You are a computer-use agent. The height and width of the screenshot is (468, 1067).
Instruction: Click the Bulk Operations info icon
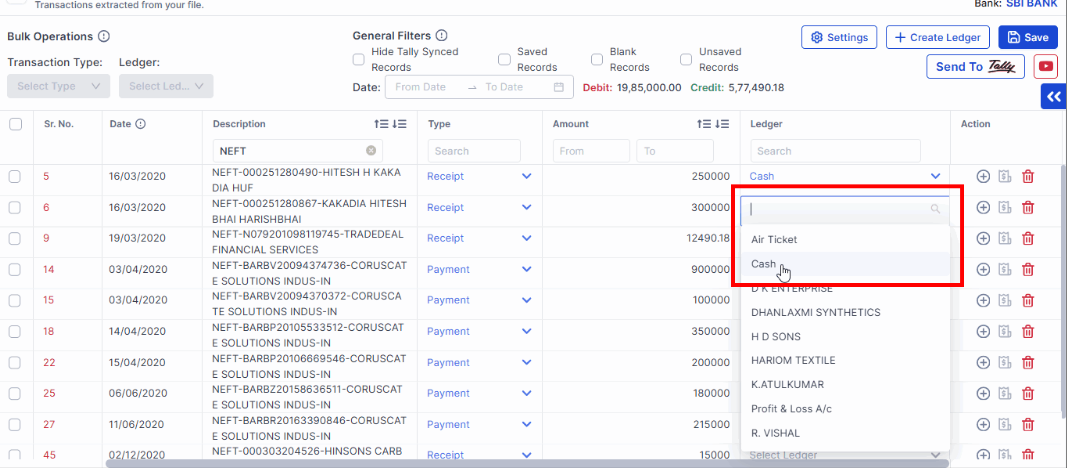(103, 37)
